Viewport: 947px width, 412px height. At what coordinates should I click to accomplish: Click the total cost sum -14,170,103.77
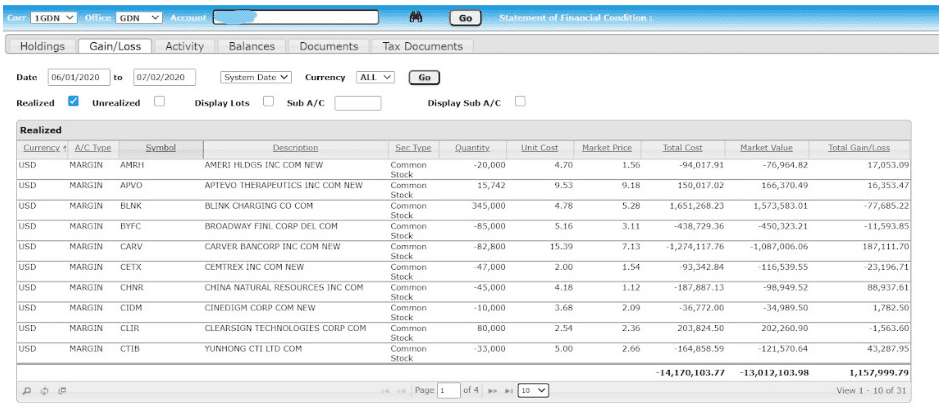[690, 373]
